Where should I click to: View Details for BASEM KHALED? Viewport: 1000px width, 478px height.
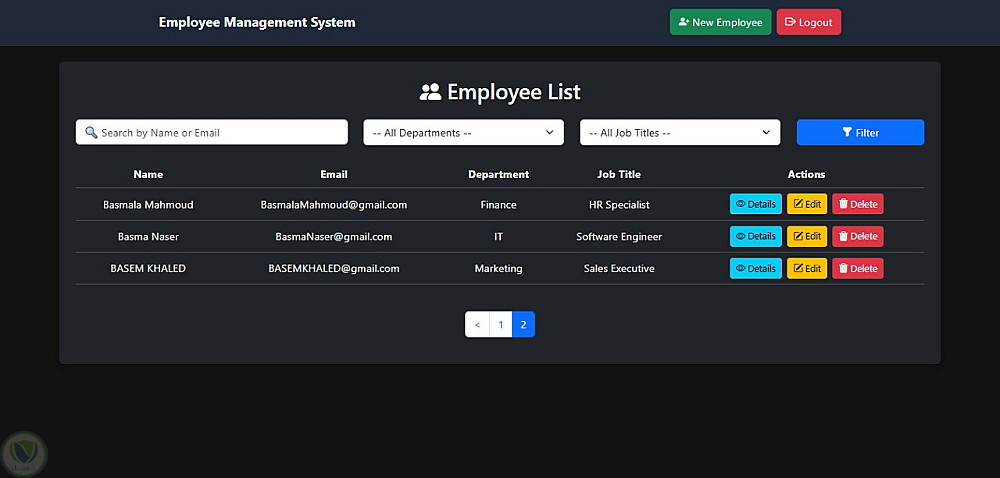click(x=756, y=268)
